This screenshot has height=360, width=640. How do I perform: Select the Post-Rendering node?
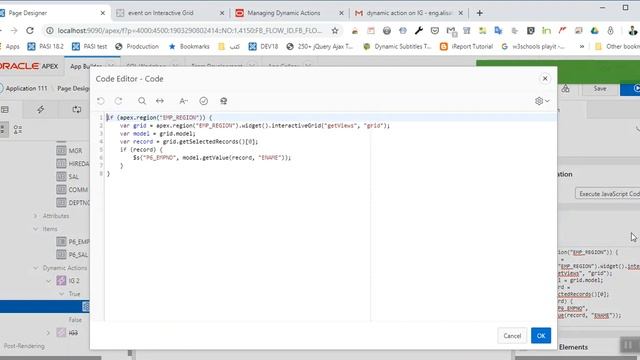tap(24, 346)
